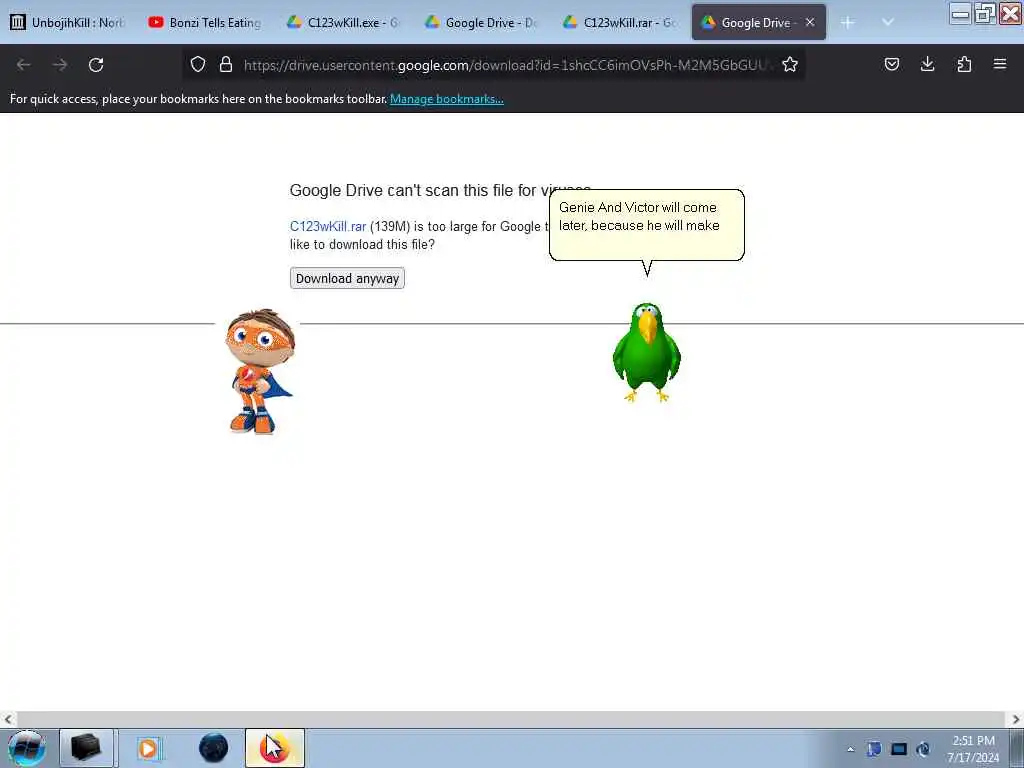Open the Windows Start orb
The height and width of the screenshot is (768, 1024).
[26, 748]
